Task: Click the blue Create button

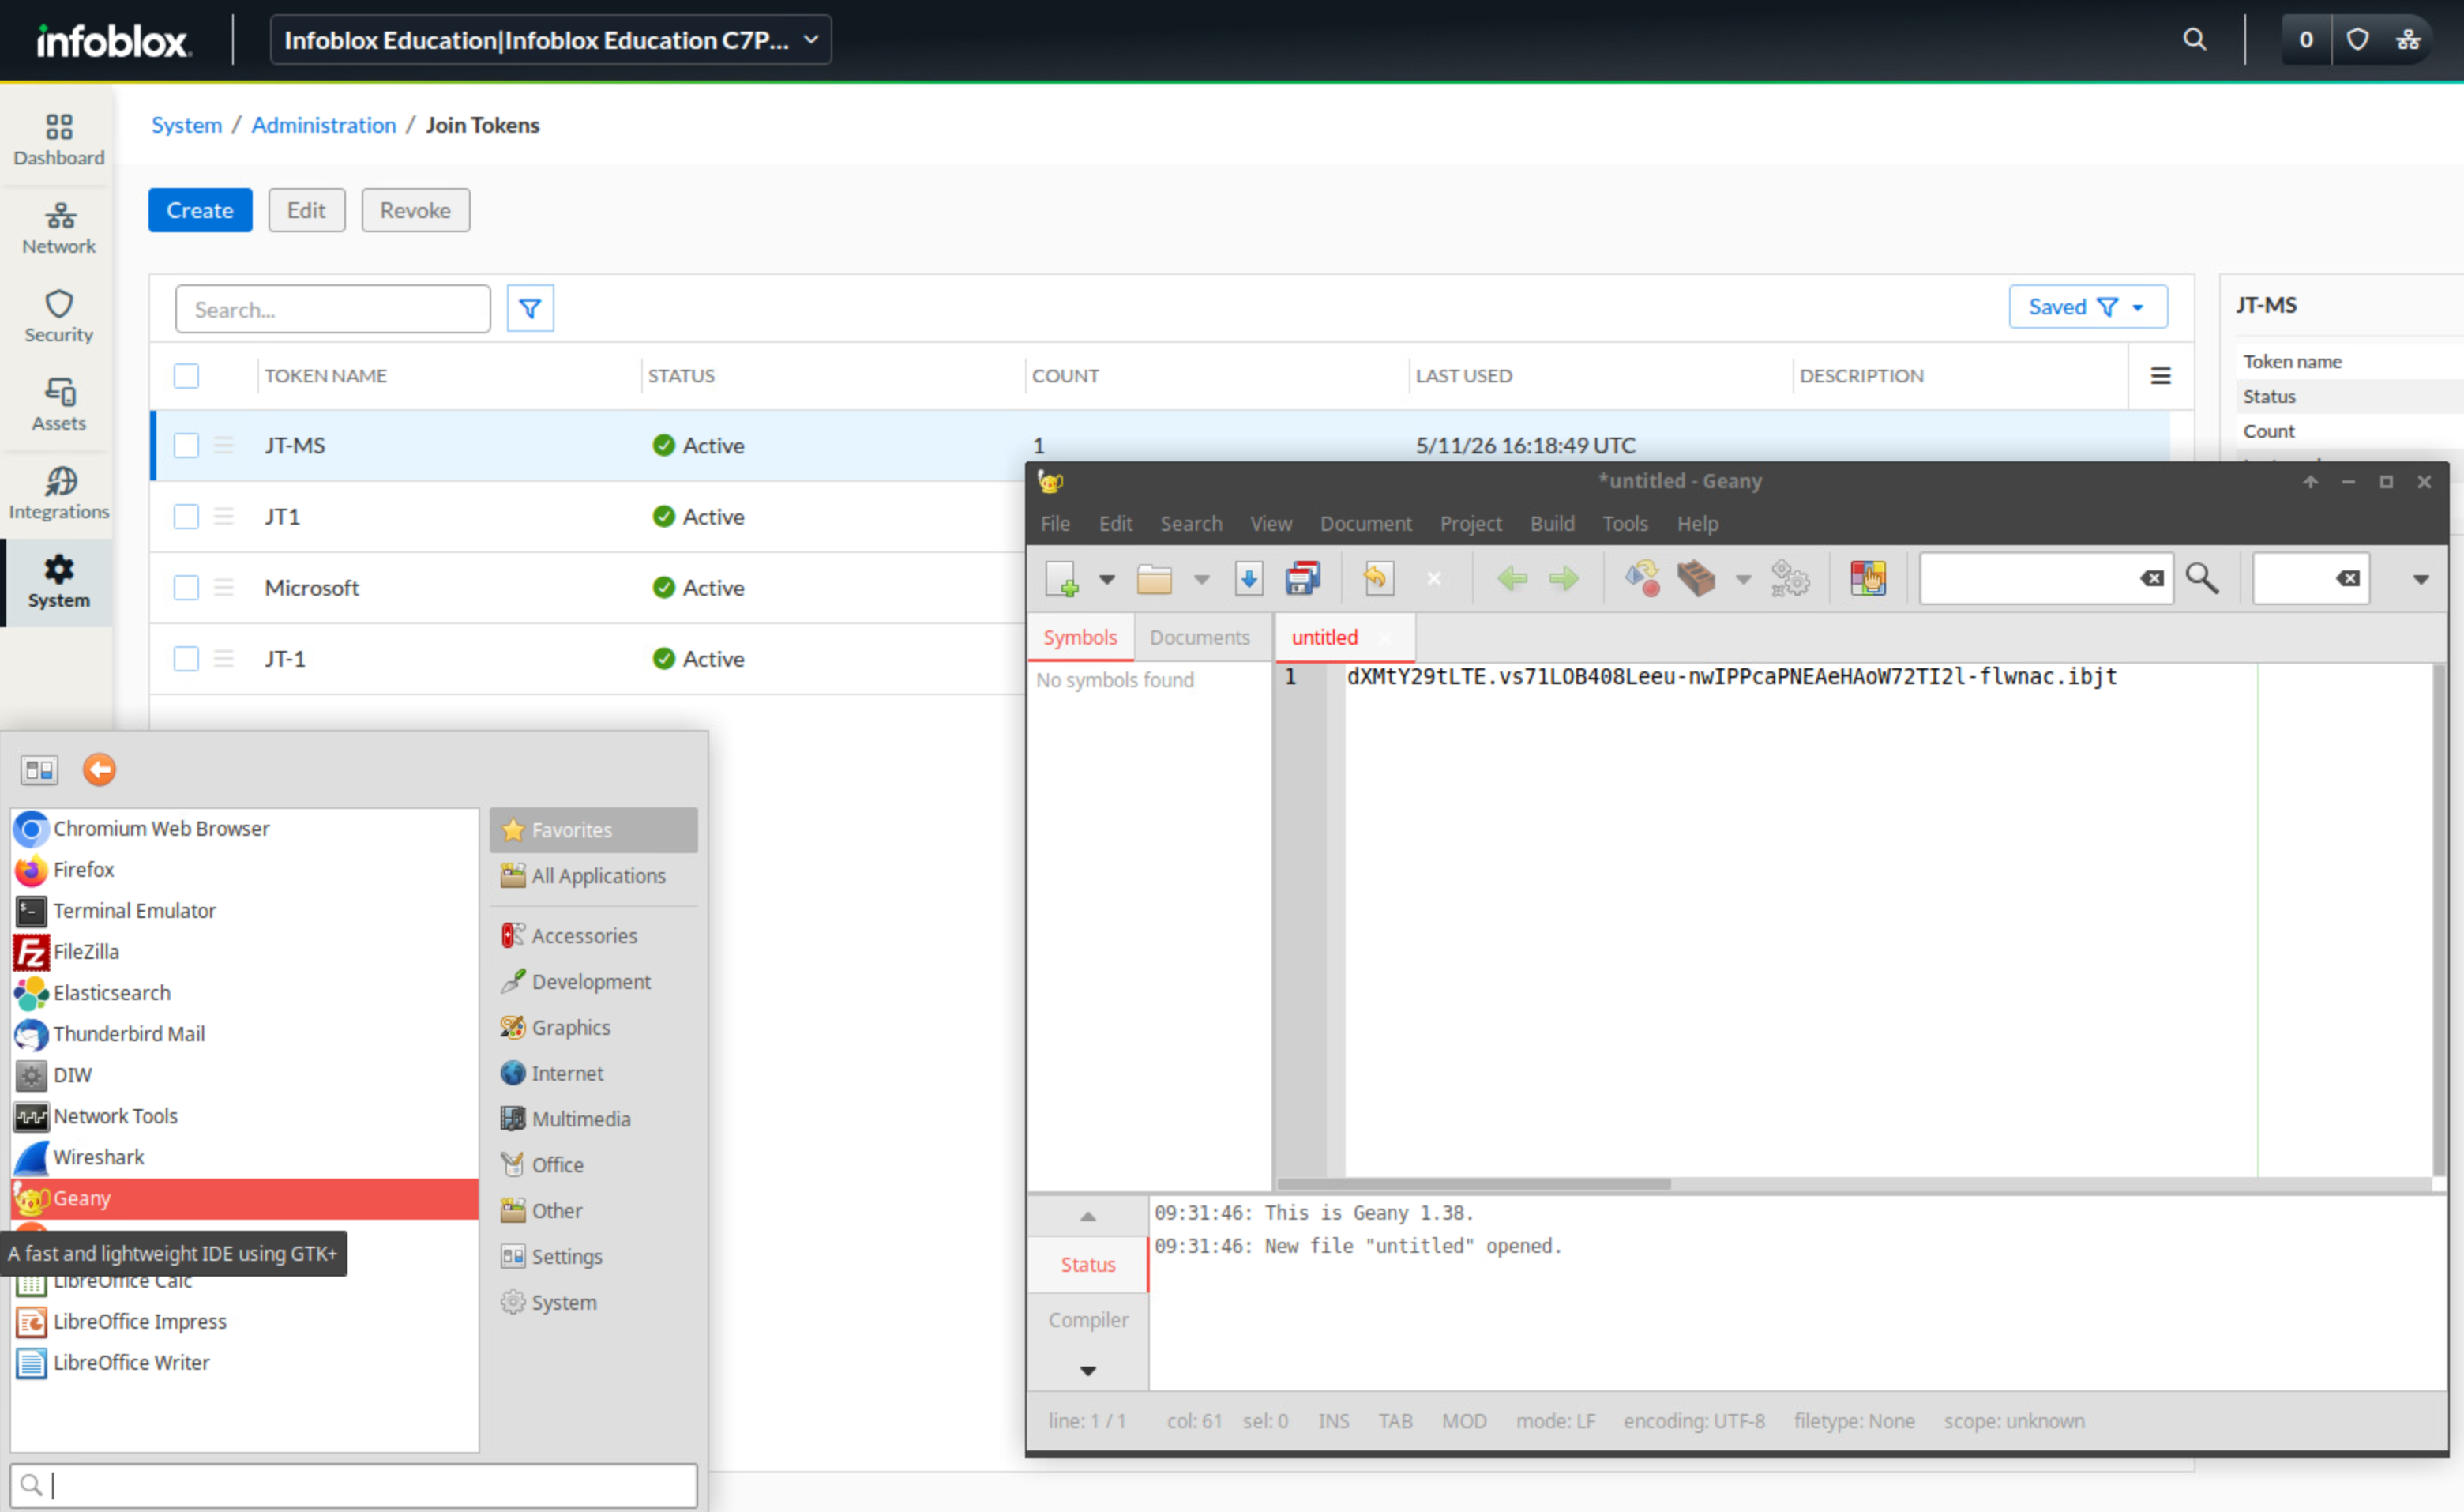Action: pyautogui.click(x=200, y=210)
